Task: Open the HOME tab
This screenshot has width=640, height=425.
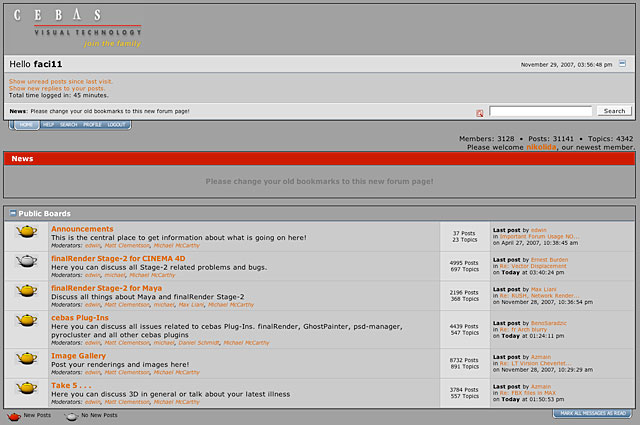Action: [27, 125]
